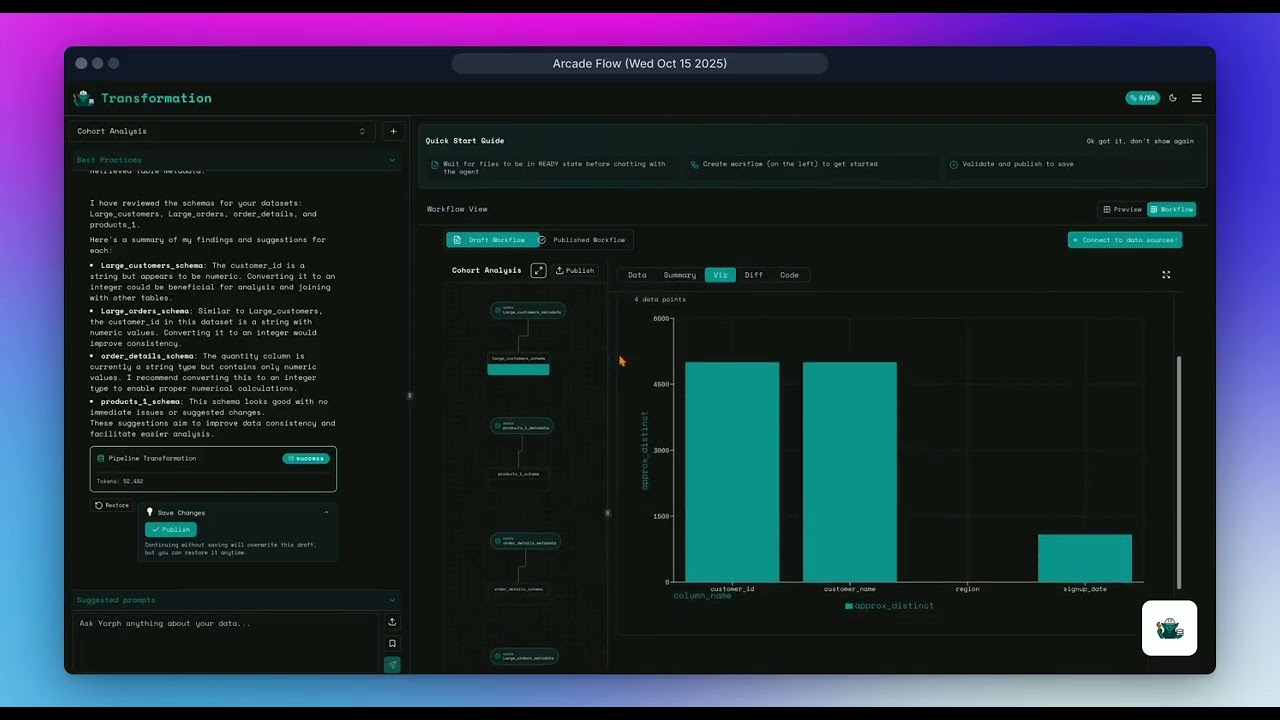
Task: Open the Yorph assistant floating widget
Action: [1169, 628]
